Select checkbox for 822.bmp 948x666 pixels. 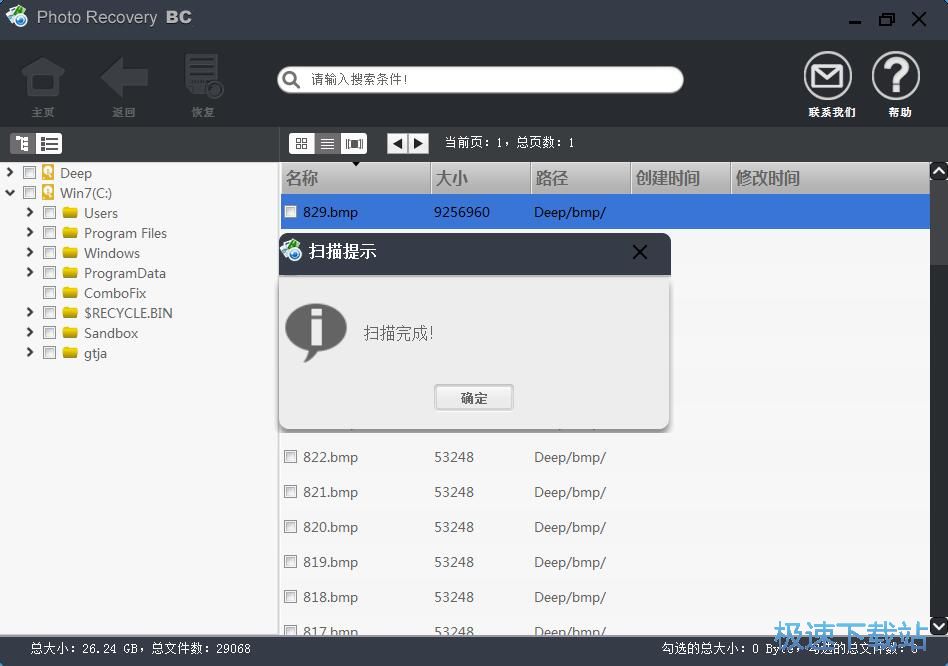click(x=291, y=456)
